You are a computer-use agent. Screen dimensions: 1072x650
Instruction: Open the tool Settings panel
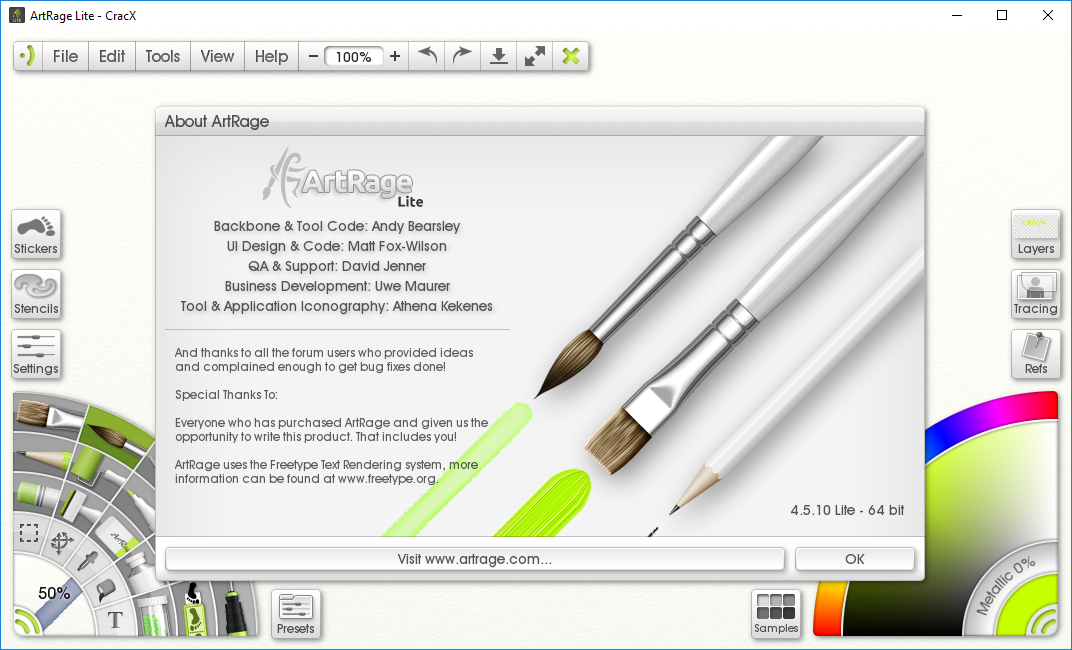click(x=36, y=354)
